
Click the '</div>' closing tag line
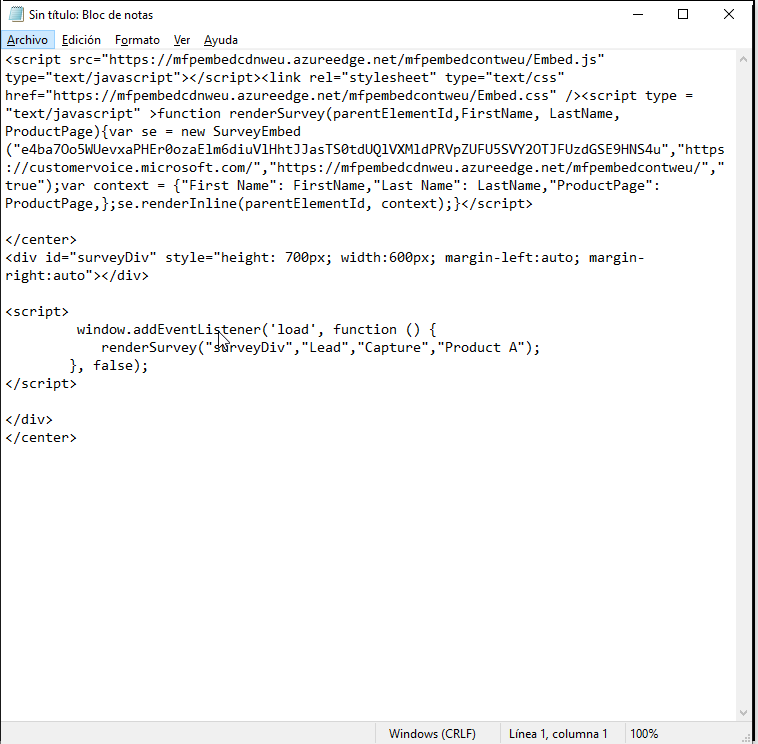[x=29, y=420]
